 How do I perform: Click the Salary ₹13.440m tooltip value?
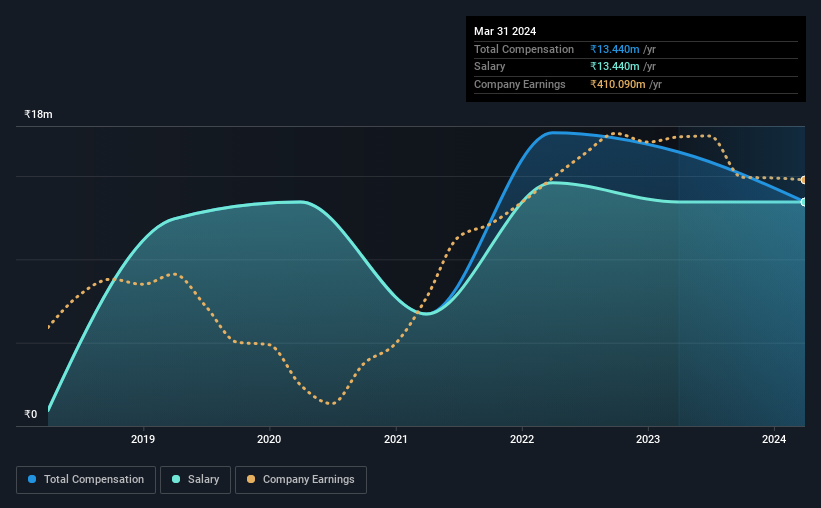click(615, 67)
